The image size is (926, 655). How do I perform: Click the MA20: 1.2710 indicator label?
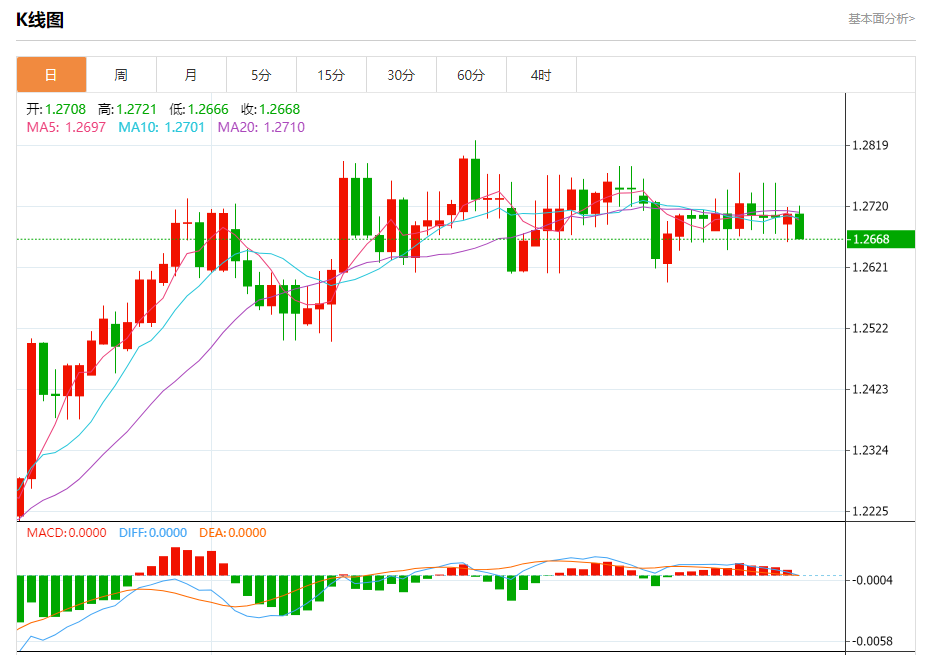pyautogui.click(x=261, y=127)
